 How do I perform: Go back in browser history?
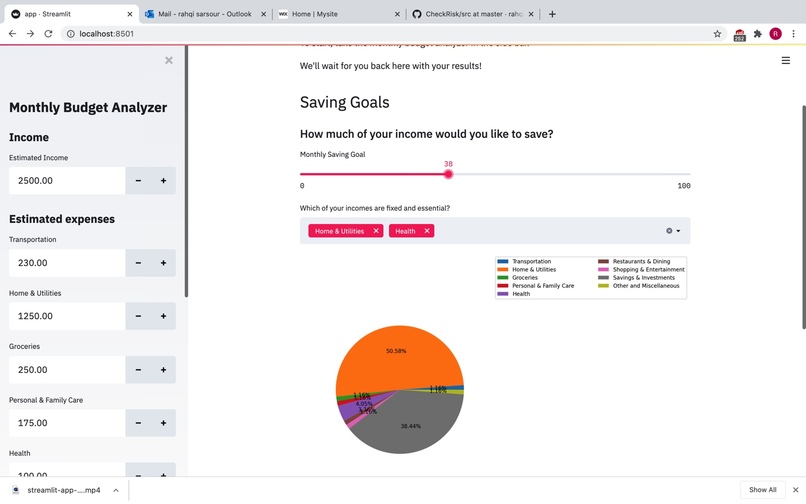(12, 33)
